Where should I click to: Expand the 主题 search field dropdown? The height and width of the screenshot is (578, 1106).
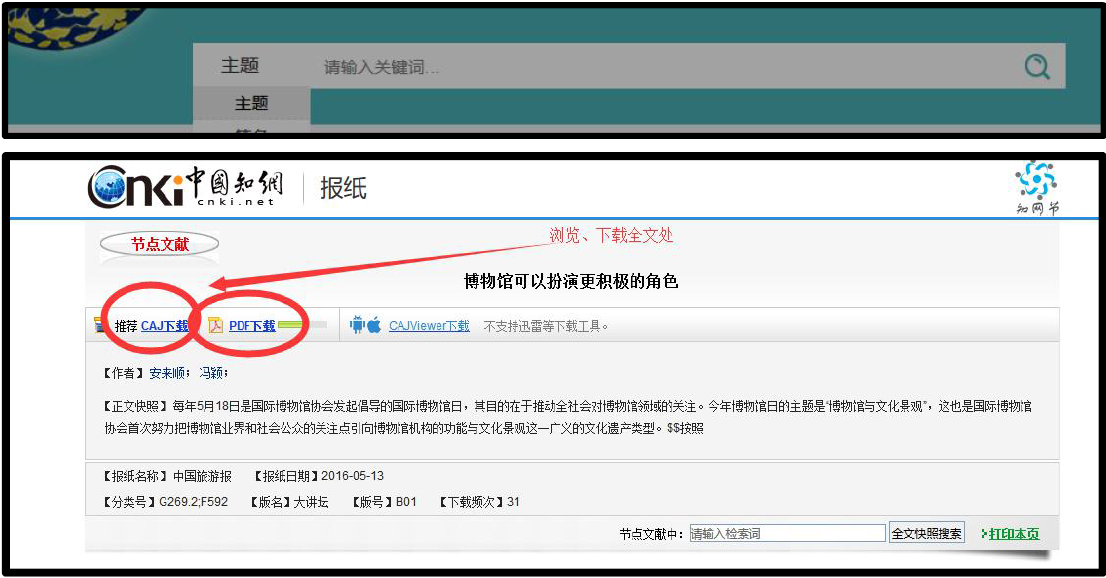tap(240, 66)
